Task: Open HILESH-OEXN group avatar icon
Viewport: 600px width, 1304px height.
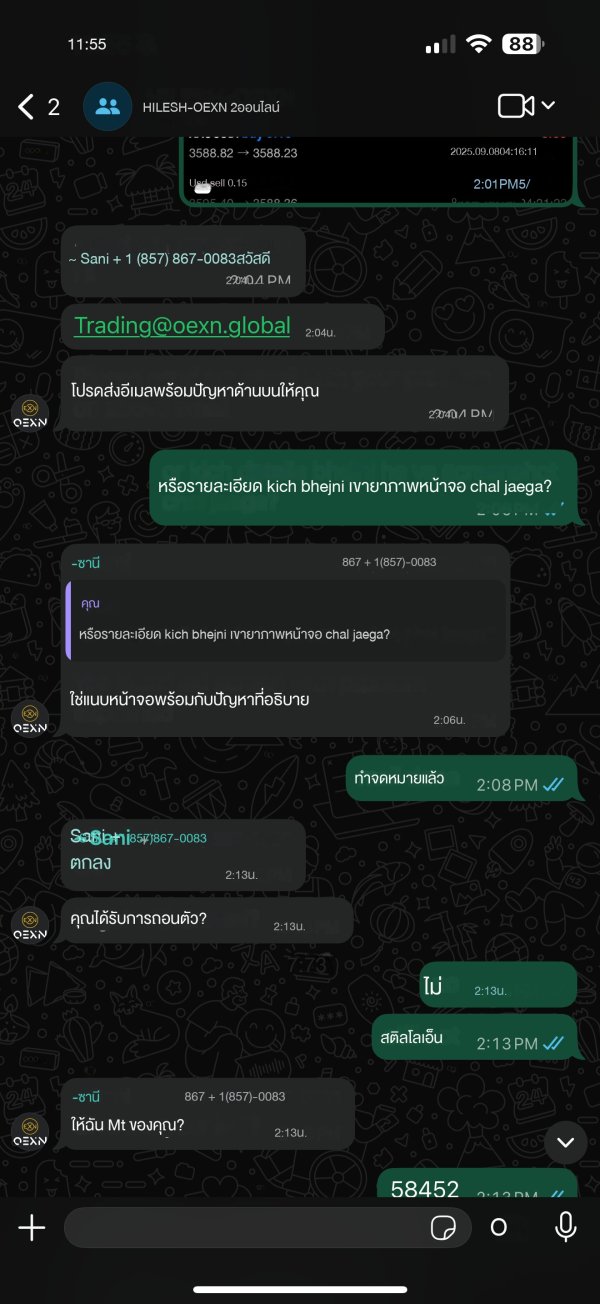Action: pos(108,107)
